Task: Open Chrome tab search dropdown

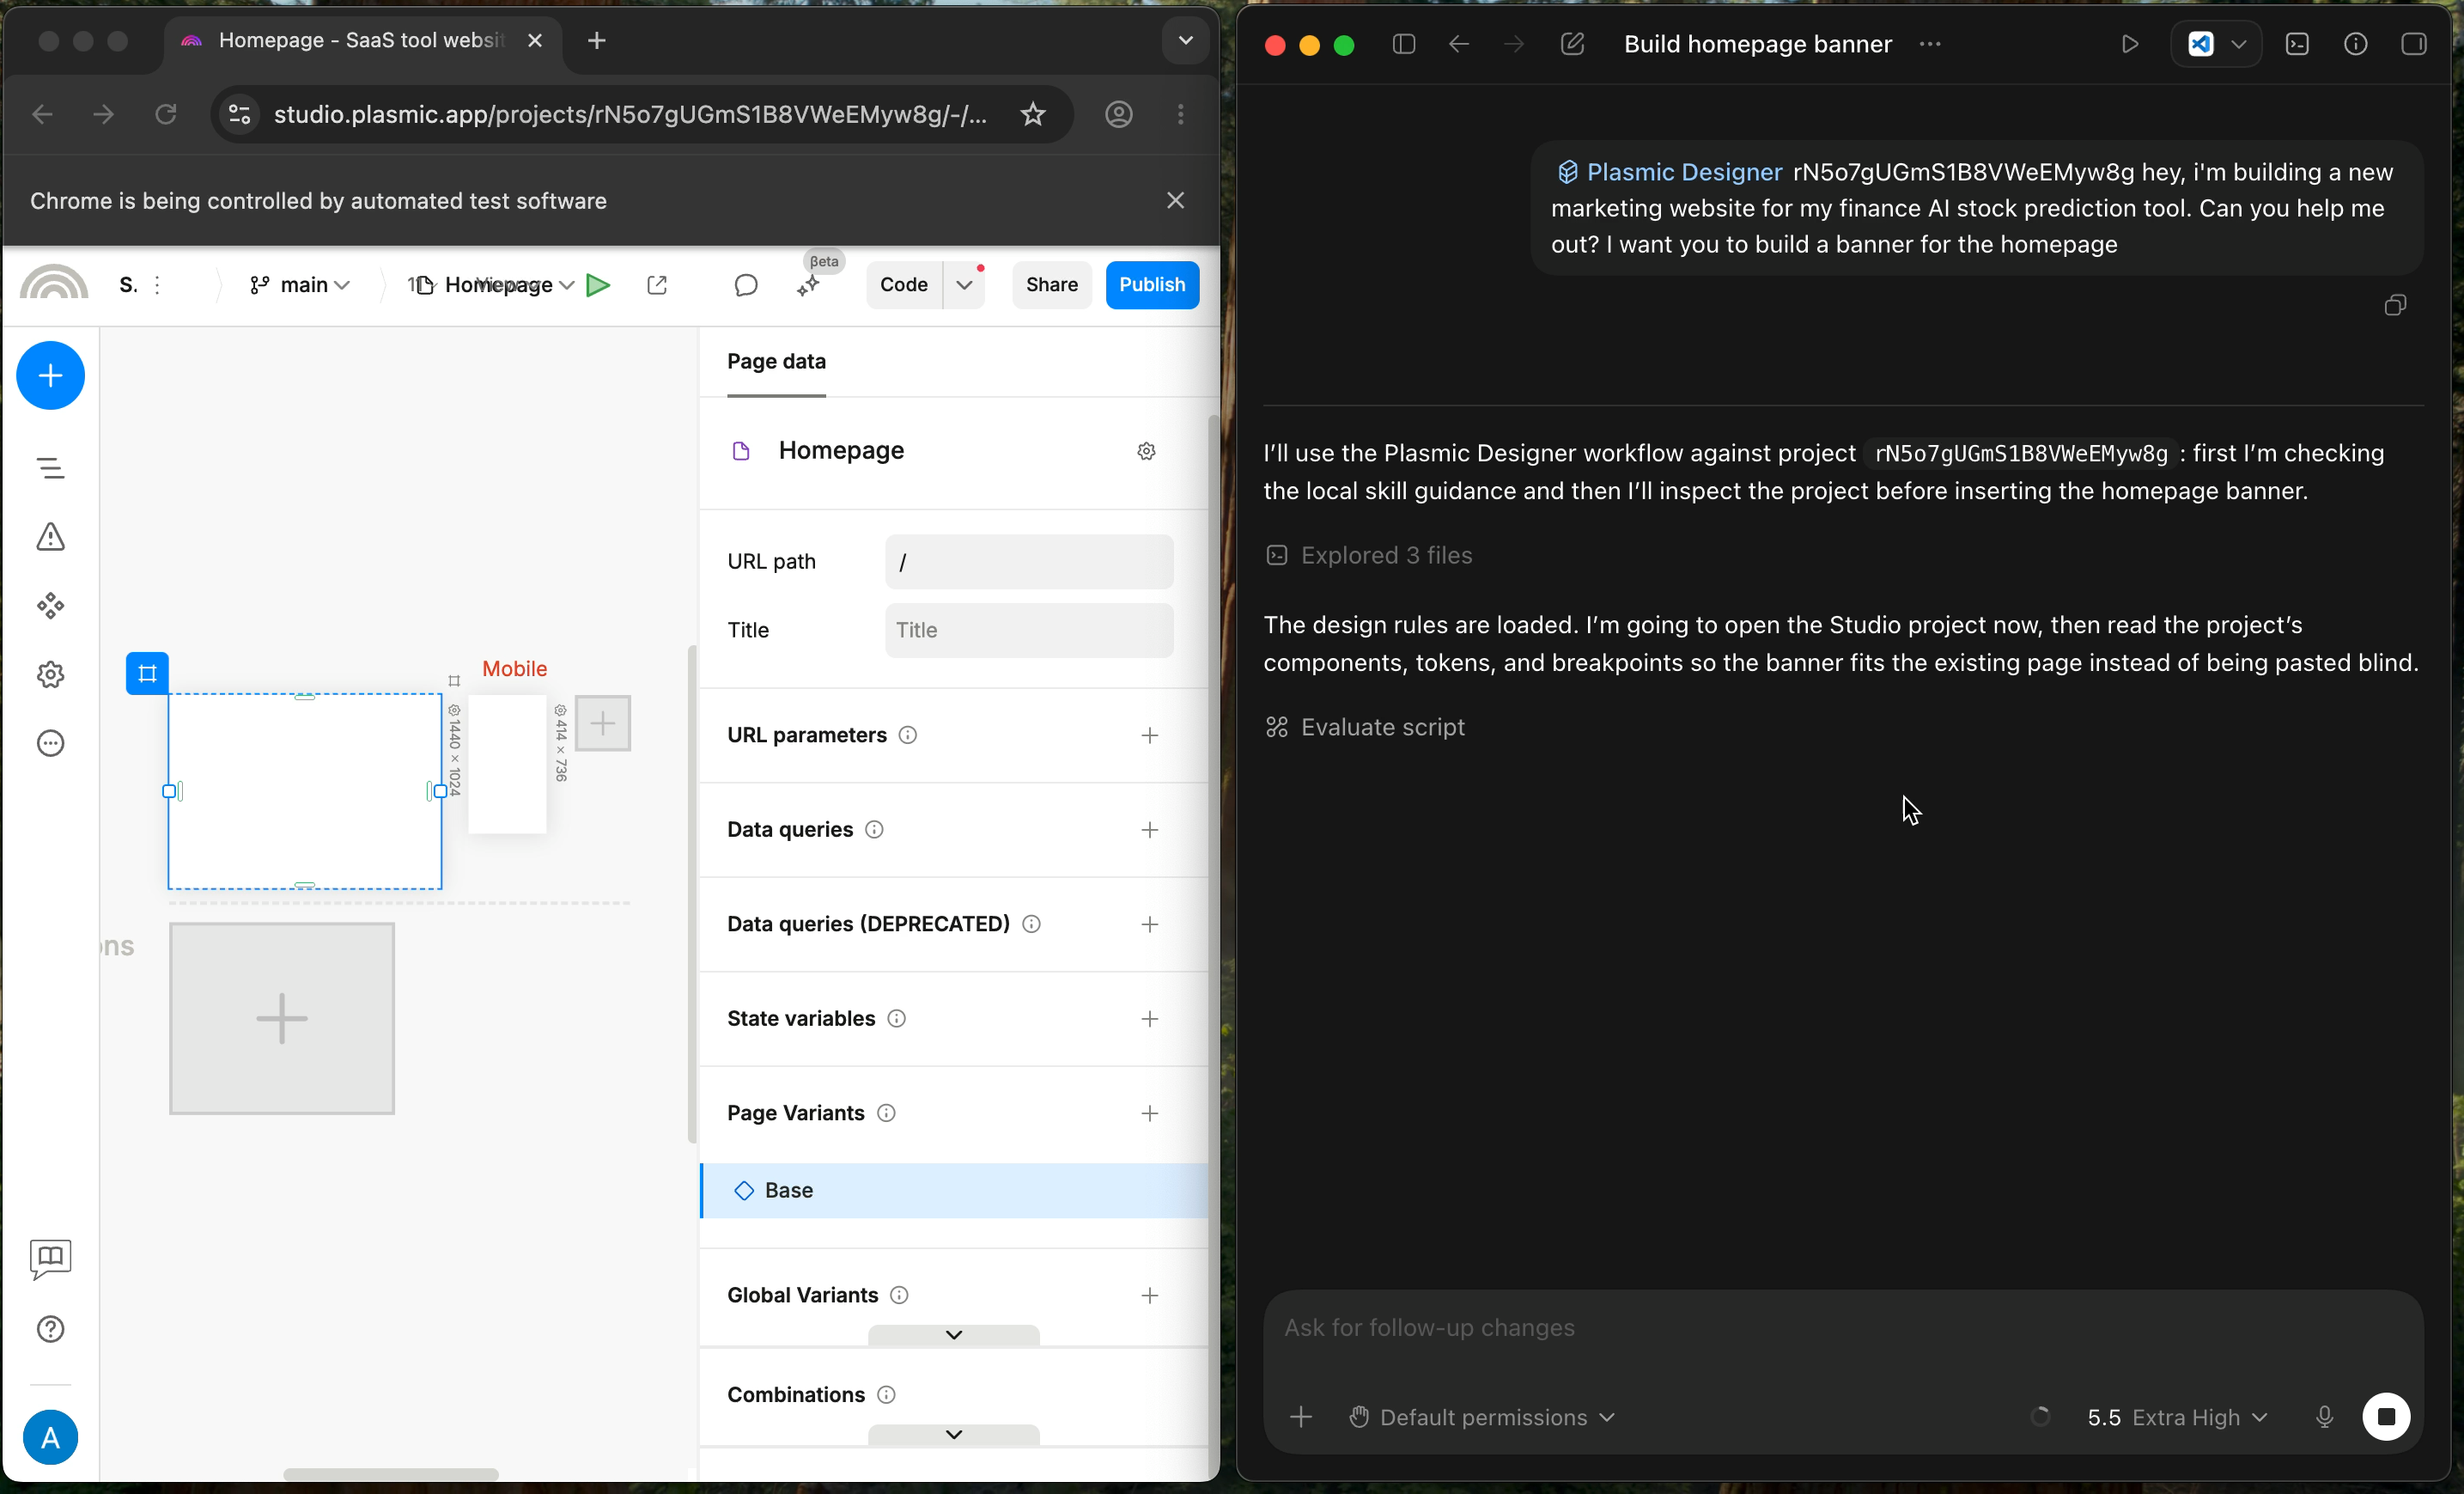Action: 1185,41
